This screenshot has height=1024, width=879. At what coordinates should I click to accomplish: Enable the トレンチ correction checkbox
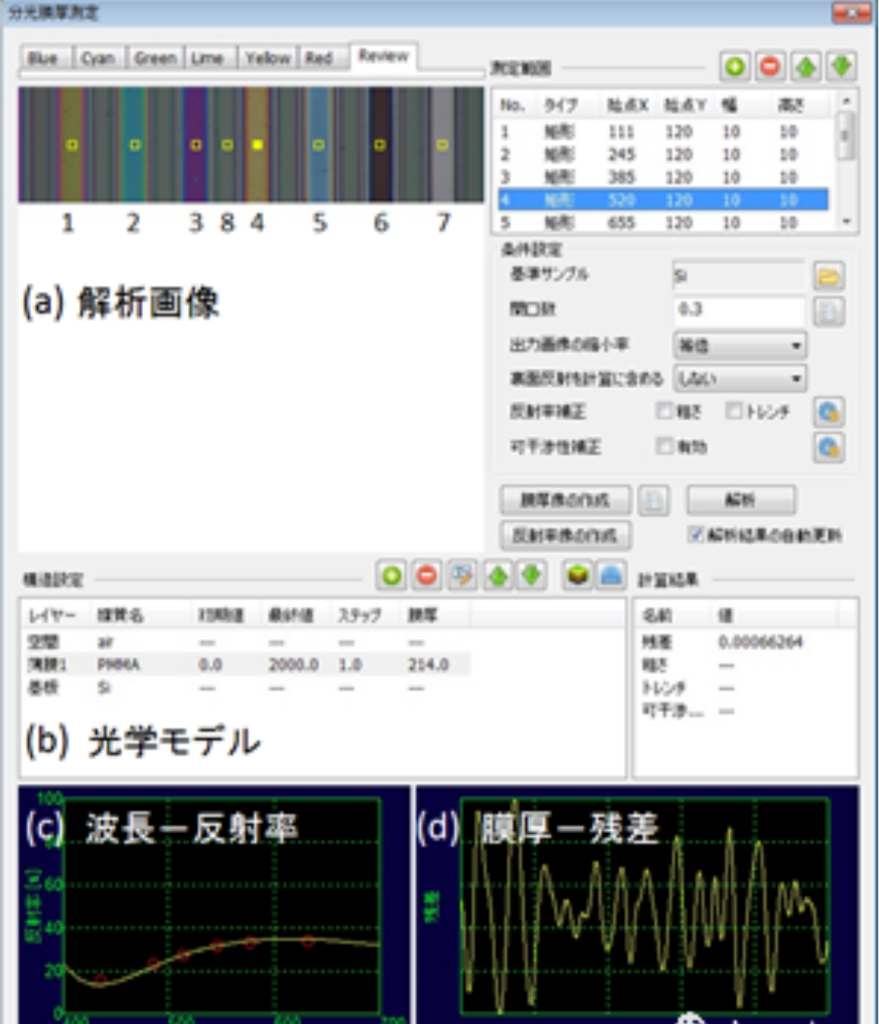[x=736, y=411]
